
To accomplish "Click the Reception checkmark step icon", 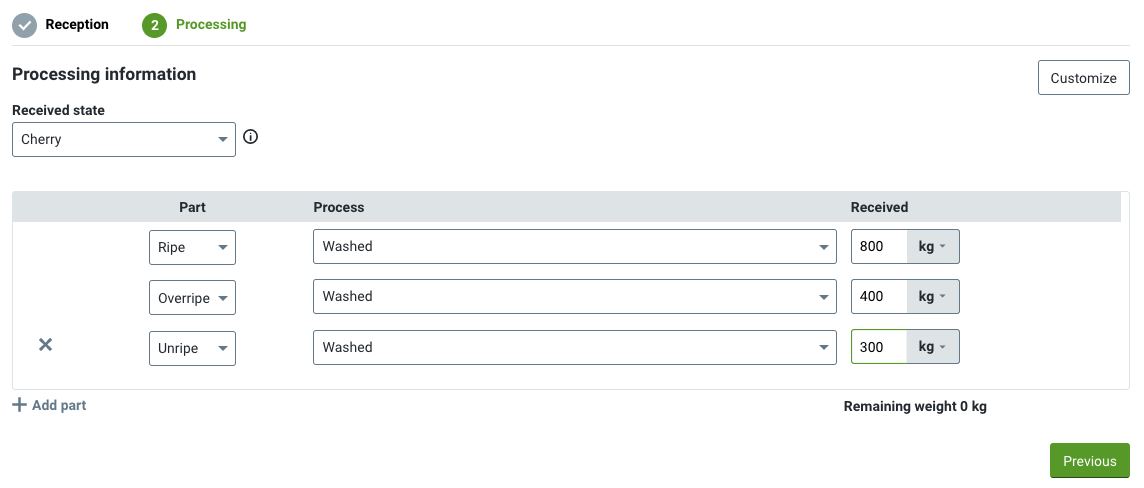I will coord(25,25).
